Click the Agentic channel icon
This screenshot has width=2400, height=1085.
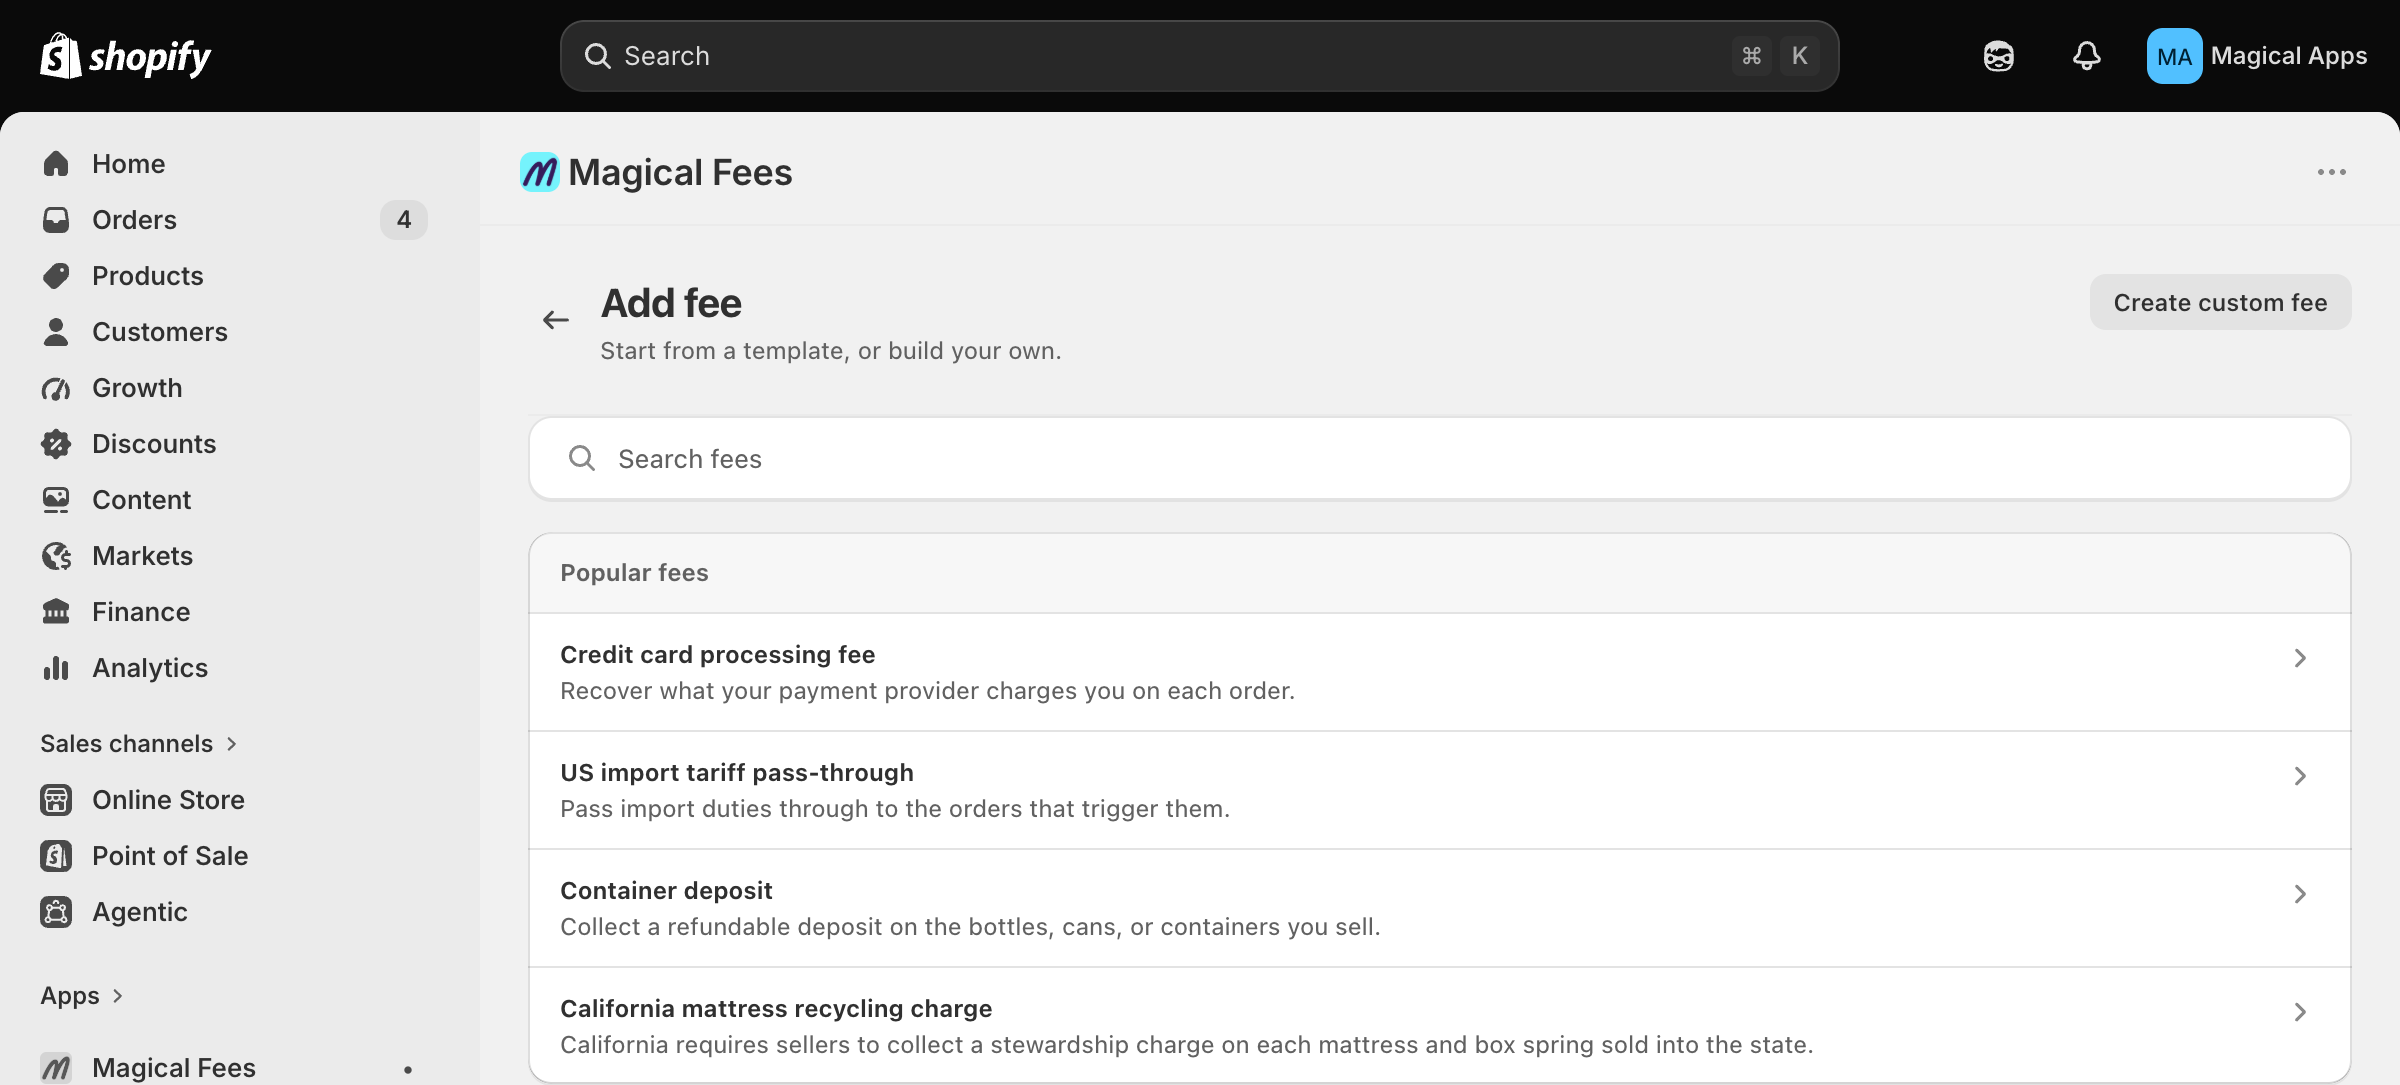click(56, 912)
